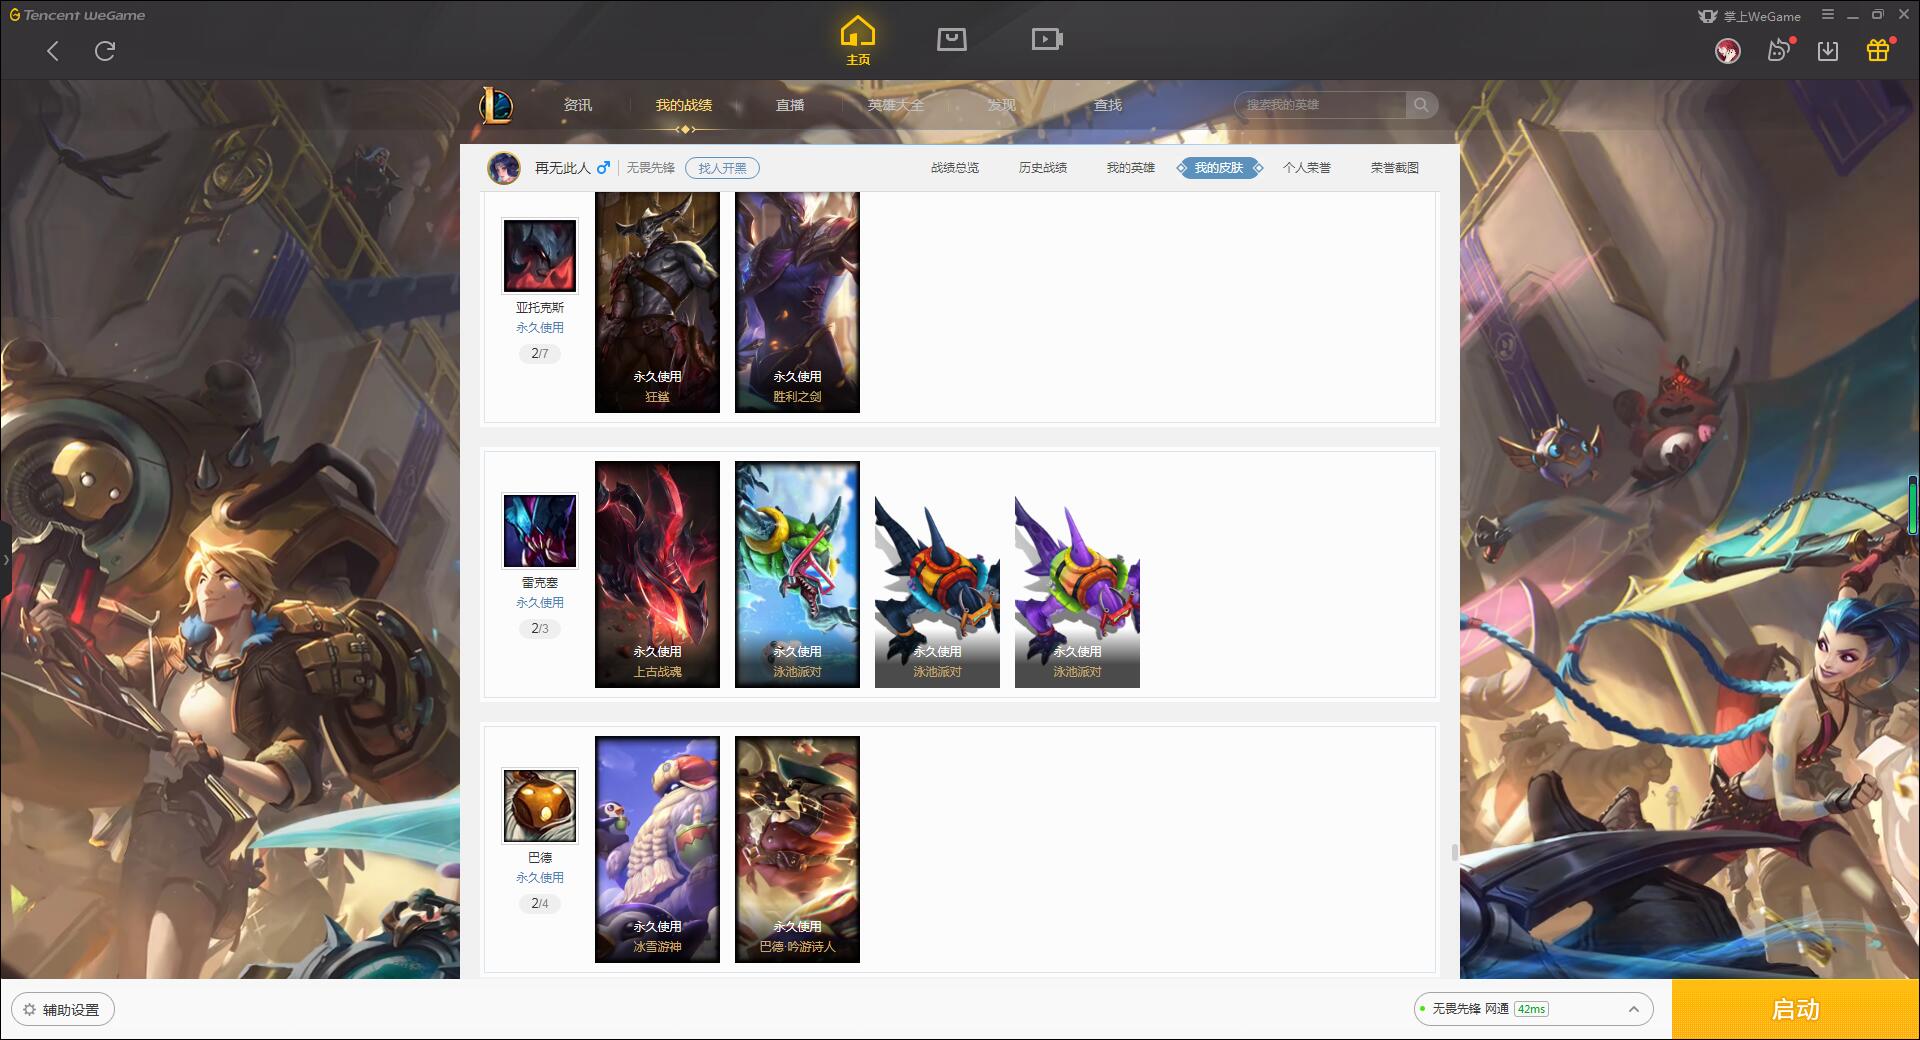Switch to the 查找 tab
This screenshot has height=1040, width=1920.
click(x=1108, y=105)
